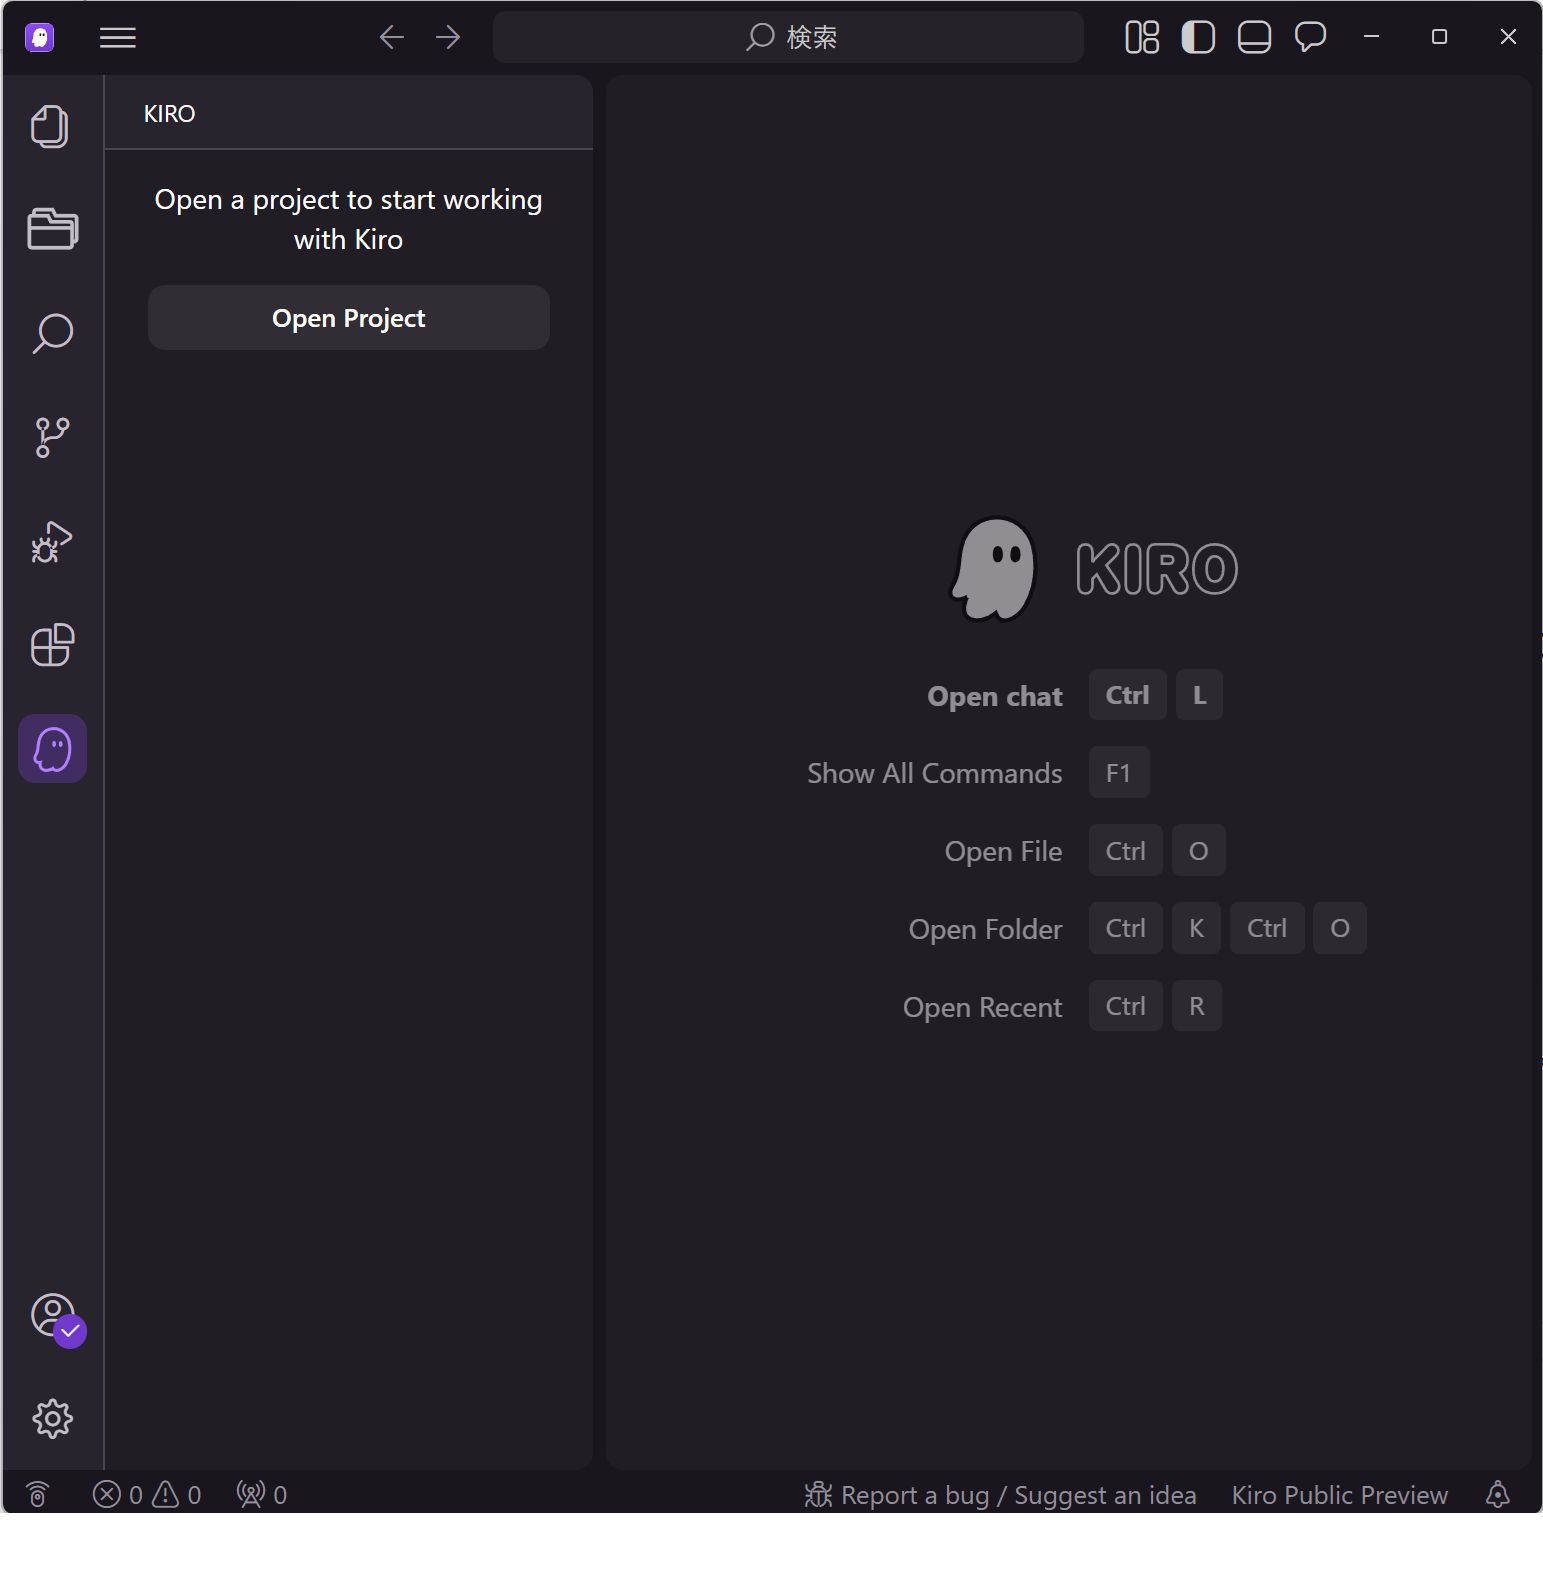Toggle the primary side bar visibility
Viewport: 1543px width, 1571px height.
point(1198,37)
